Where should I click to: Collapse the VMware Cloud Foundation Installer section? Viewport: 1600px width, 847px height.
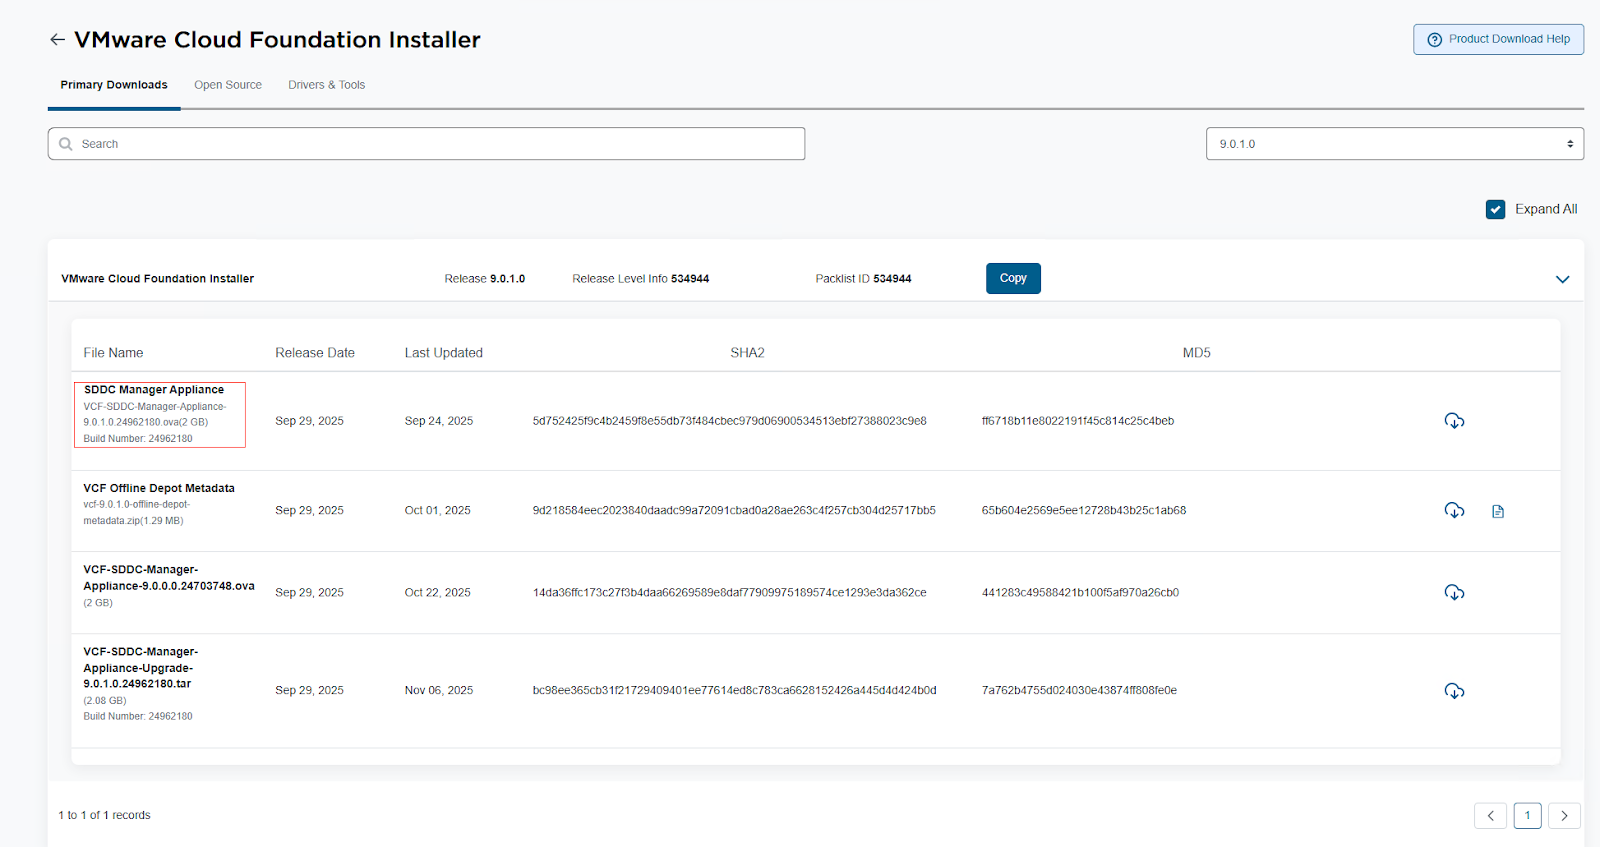click(x=1562, y=279)
